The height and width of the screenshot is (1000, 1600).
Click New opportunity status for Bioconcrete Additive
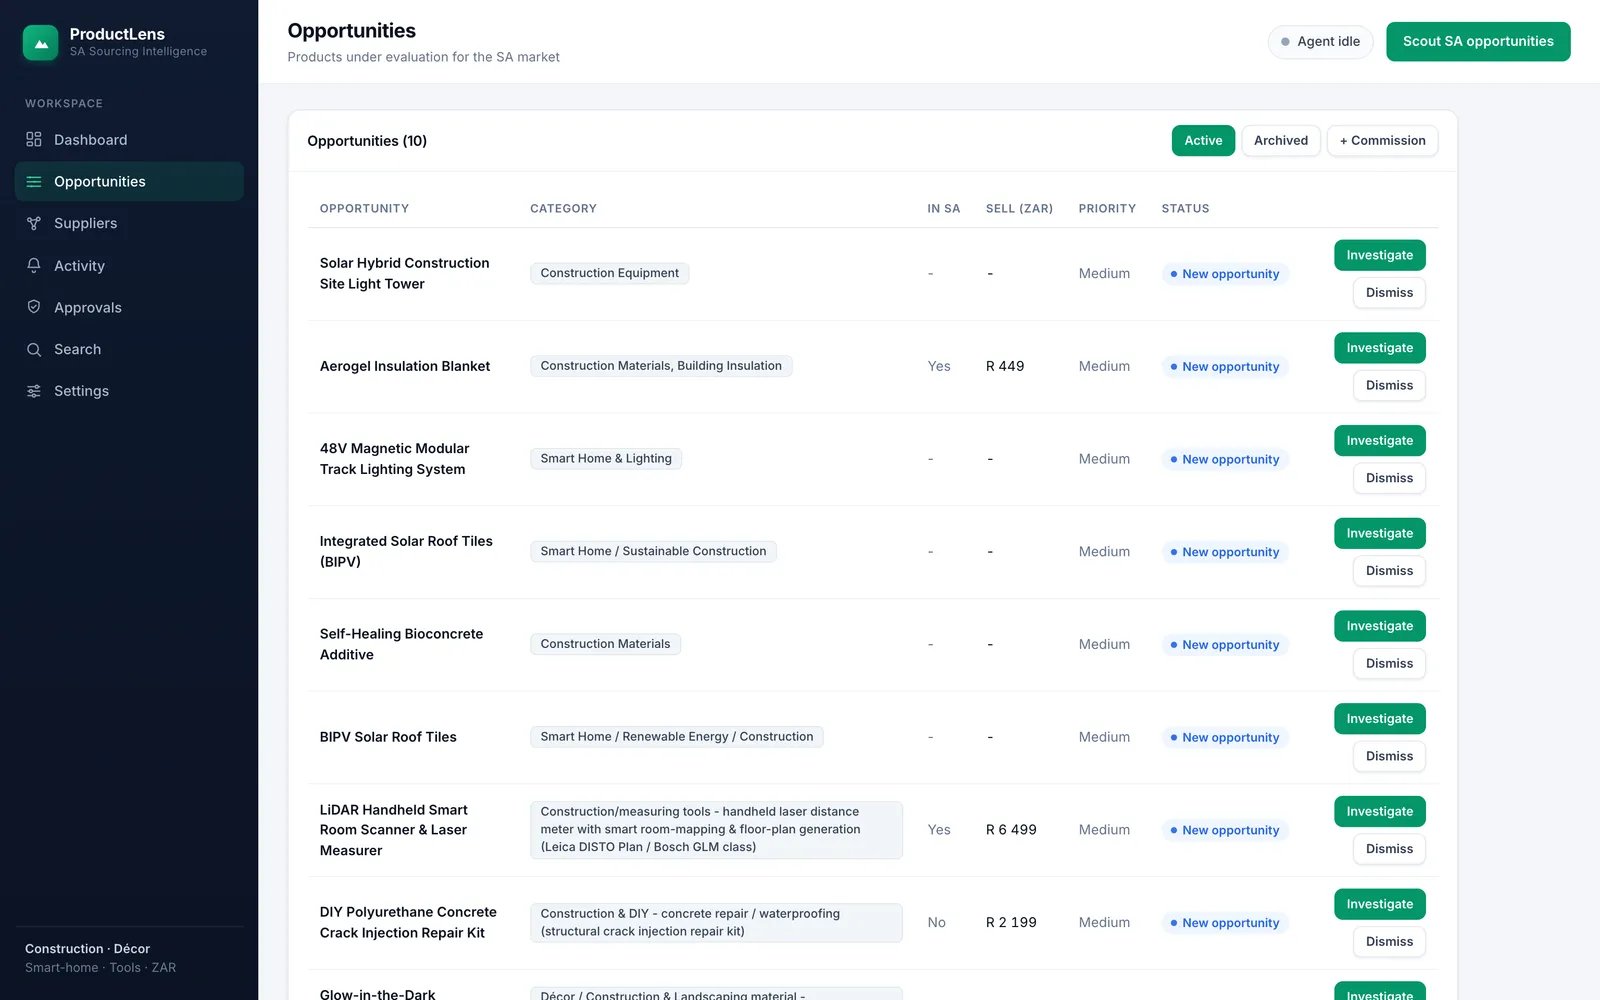pos(1225,645)
